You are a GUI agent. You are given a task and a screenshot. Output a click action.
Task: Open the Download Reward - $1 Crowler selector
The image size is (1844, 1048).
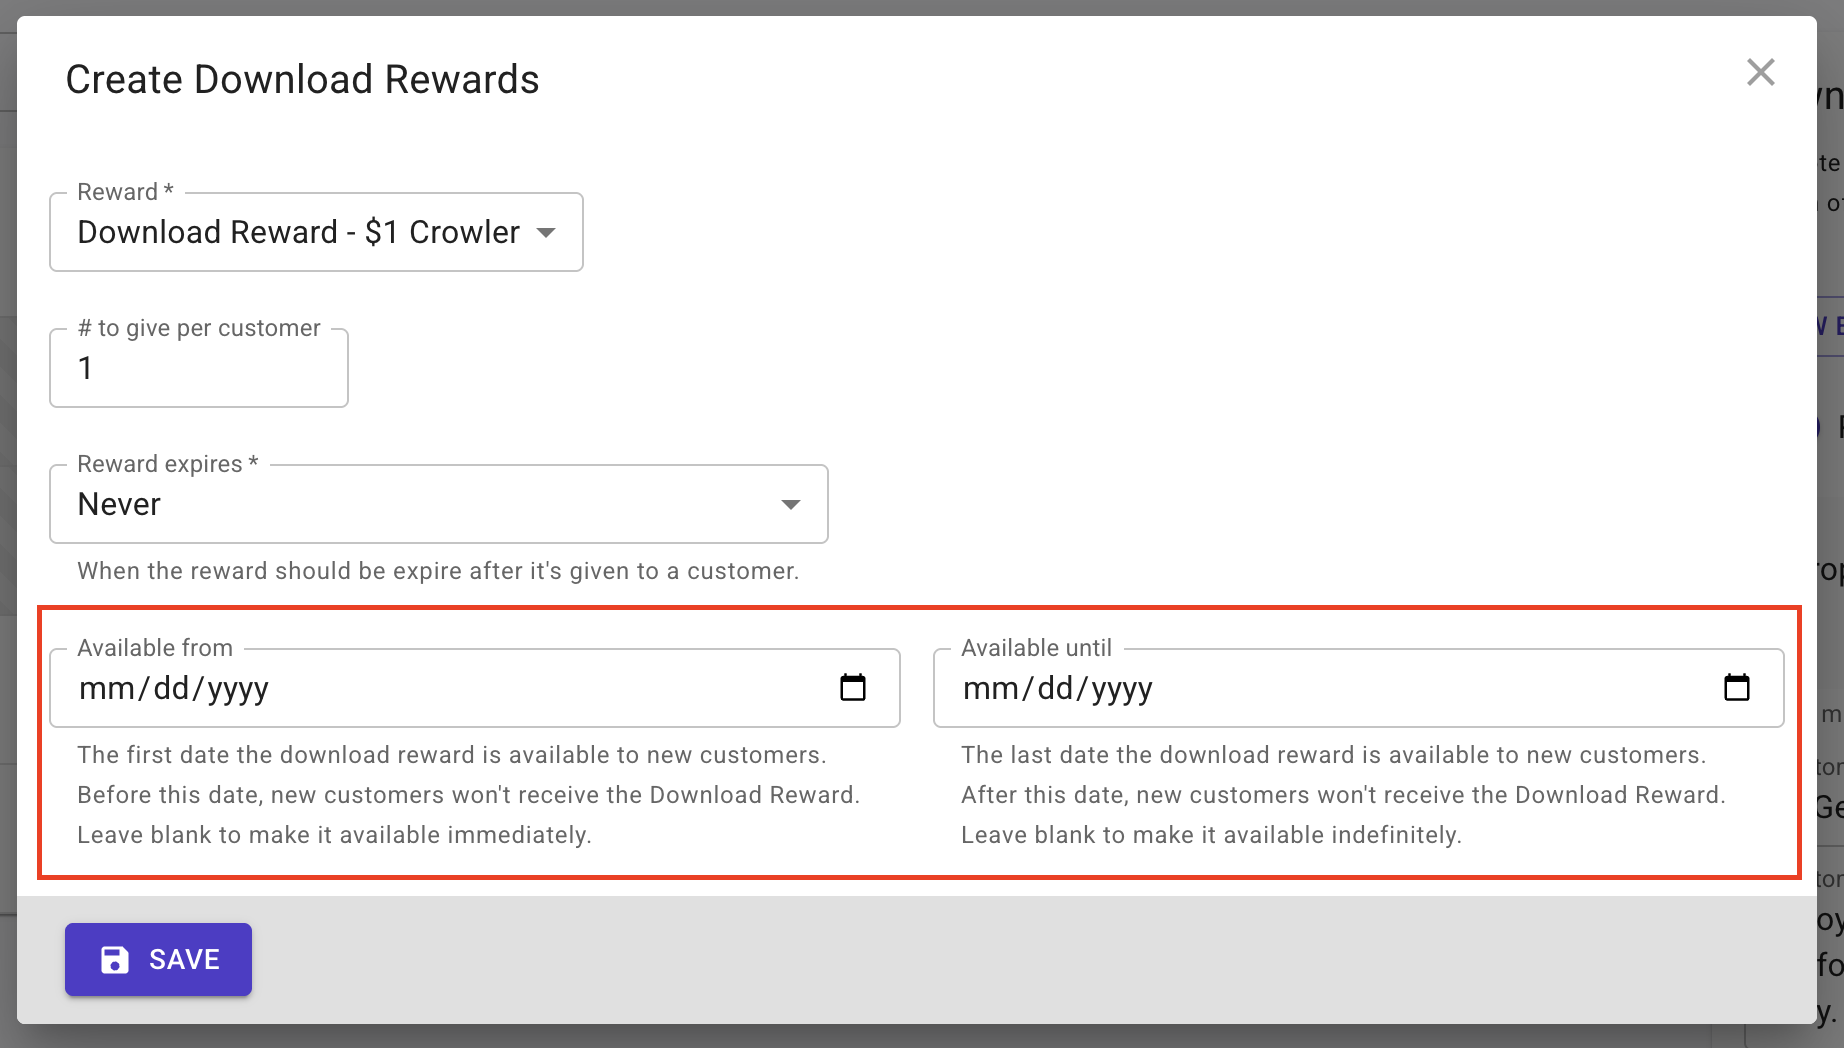tap(298, 233)
